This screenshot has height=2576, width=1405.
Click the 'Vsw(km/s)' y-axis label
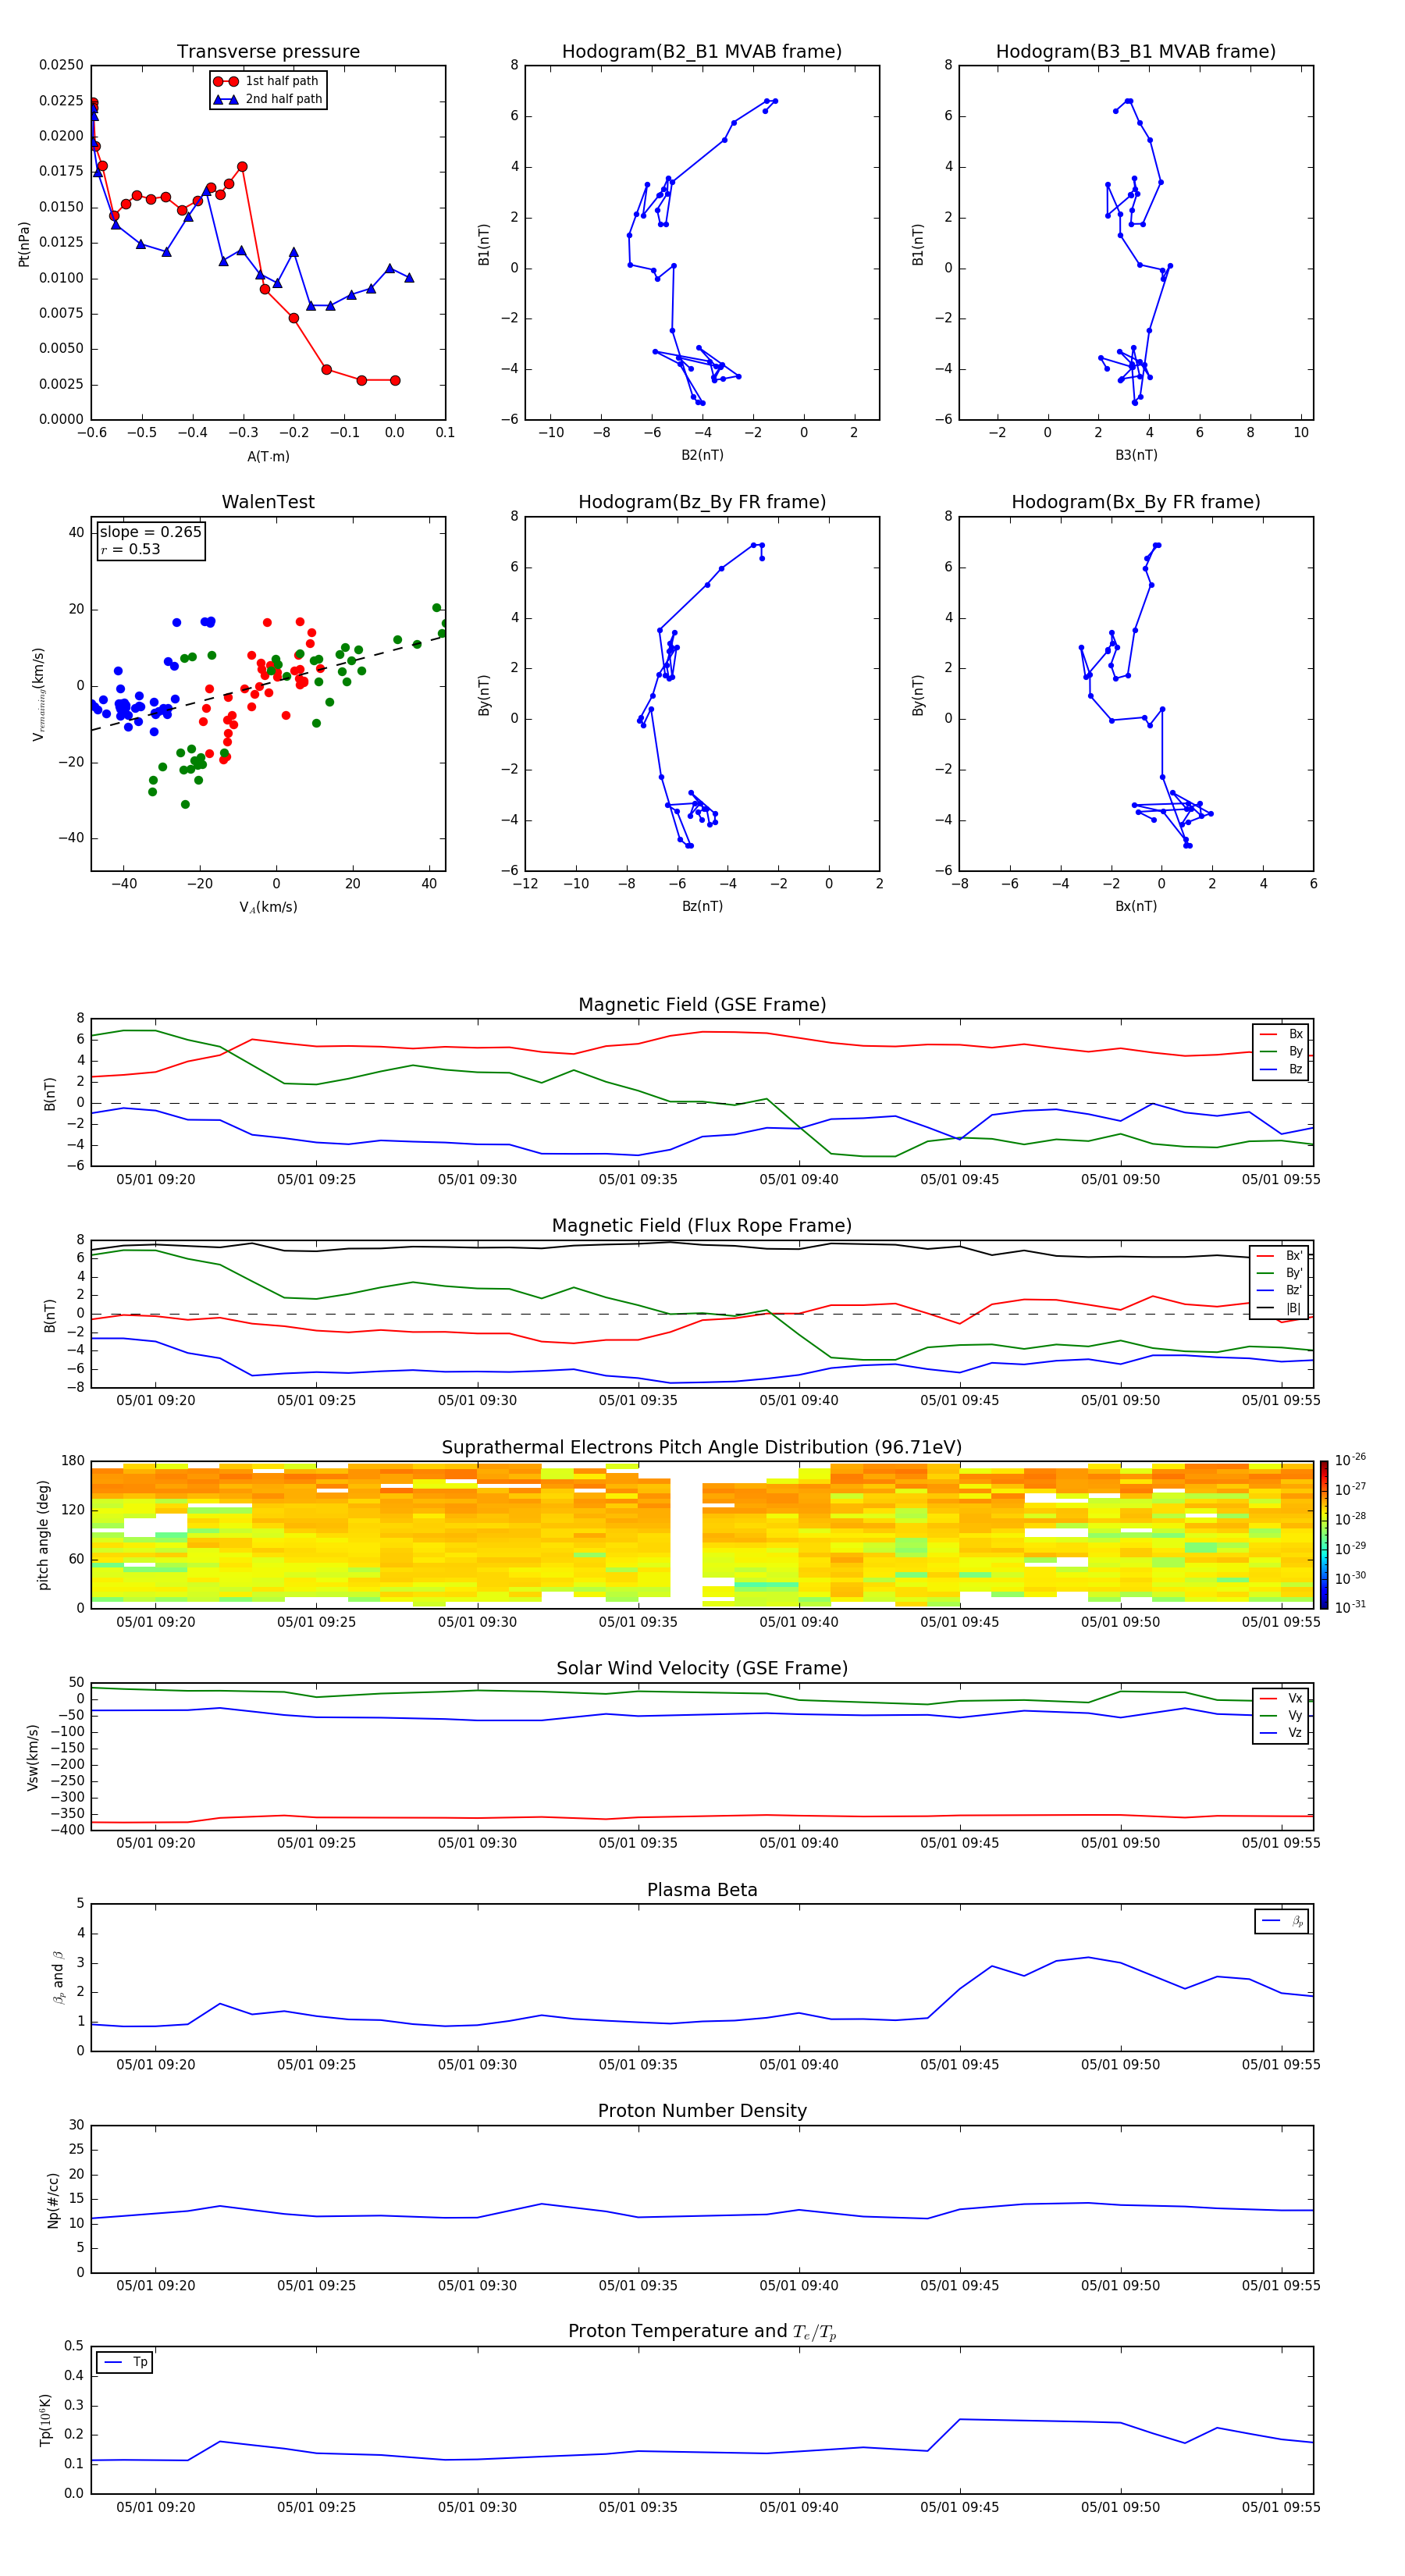pyautogui.click(x=32, y=1757)
